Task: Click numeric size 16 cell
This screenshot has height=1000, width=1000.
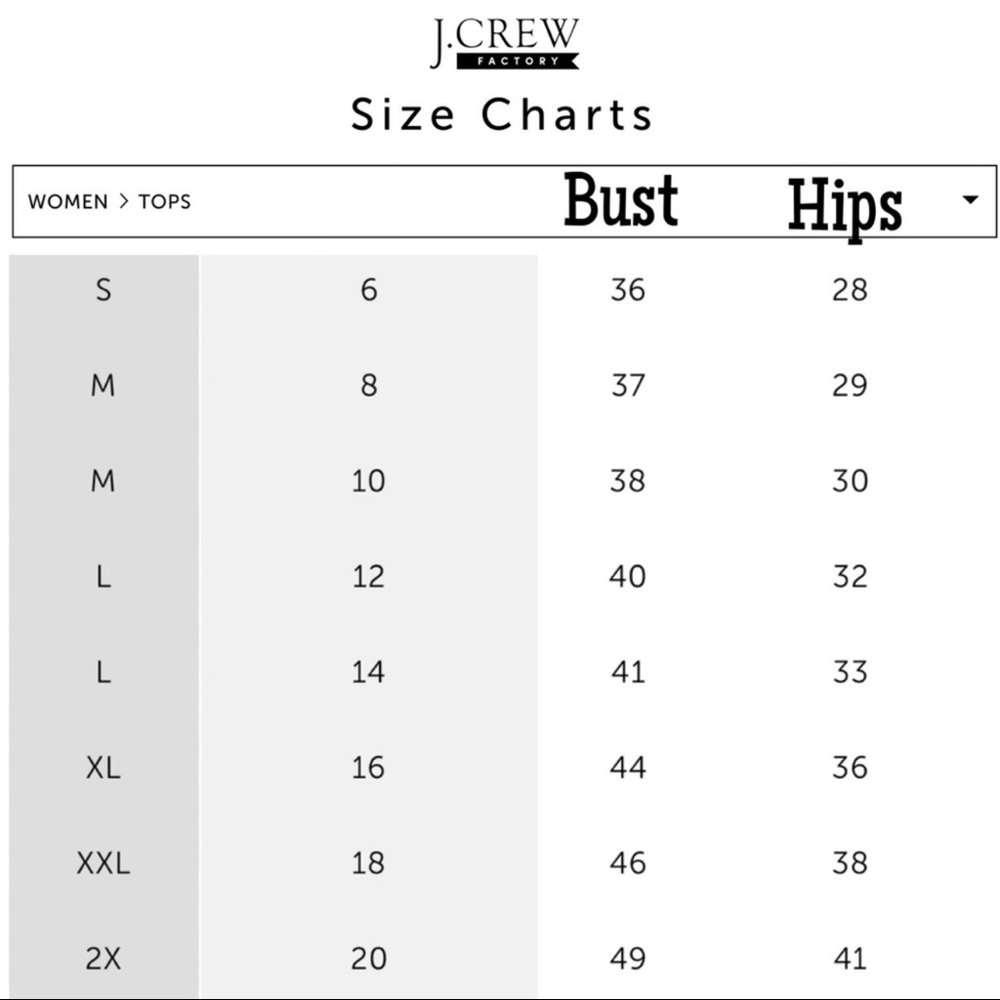Action: tap(369, 767)
